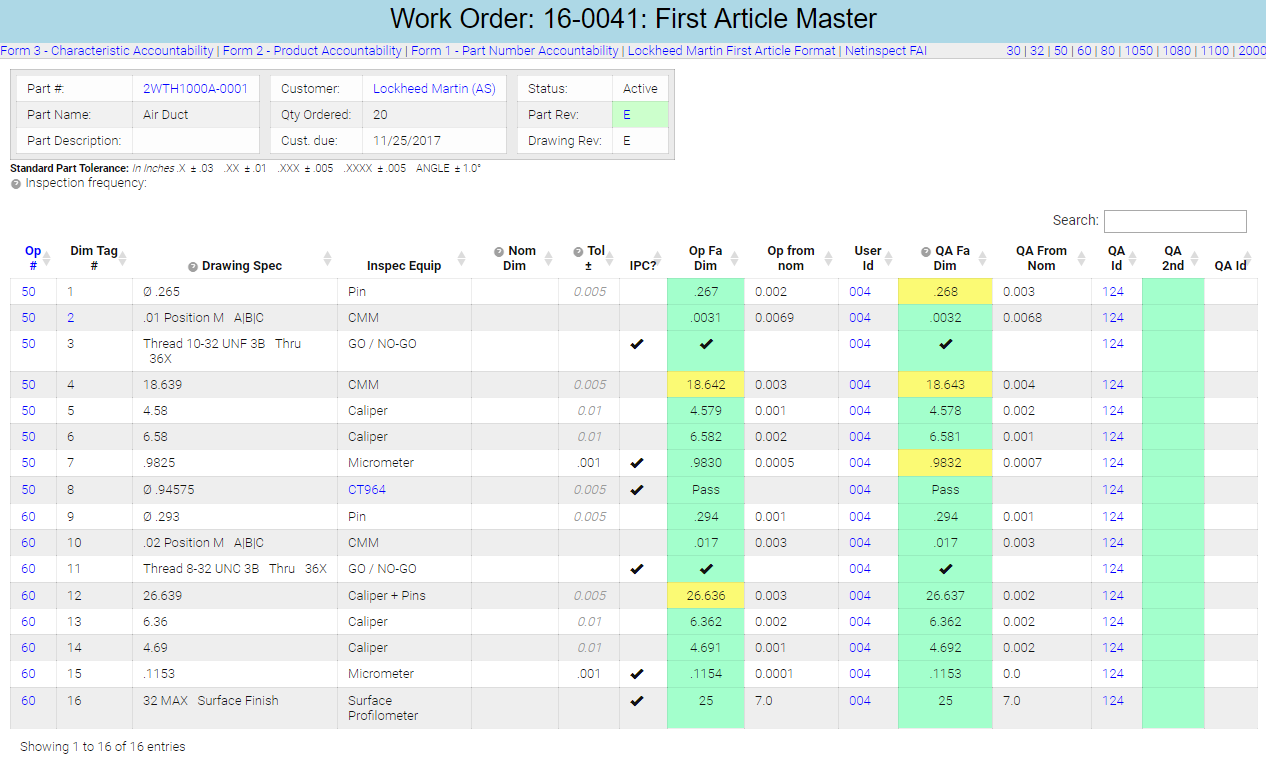This screenshot has height=760, width=1266.
Task: Click IPC checkmark in .1153 Micrometer row
Action: click(x=637, y=674)
